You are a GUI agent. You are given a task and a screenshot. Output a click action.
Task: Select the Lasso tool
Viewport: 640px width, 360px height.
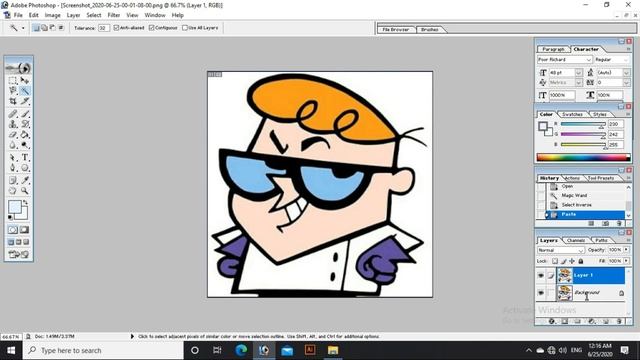(13, 91)
